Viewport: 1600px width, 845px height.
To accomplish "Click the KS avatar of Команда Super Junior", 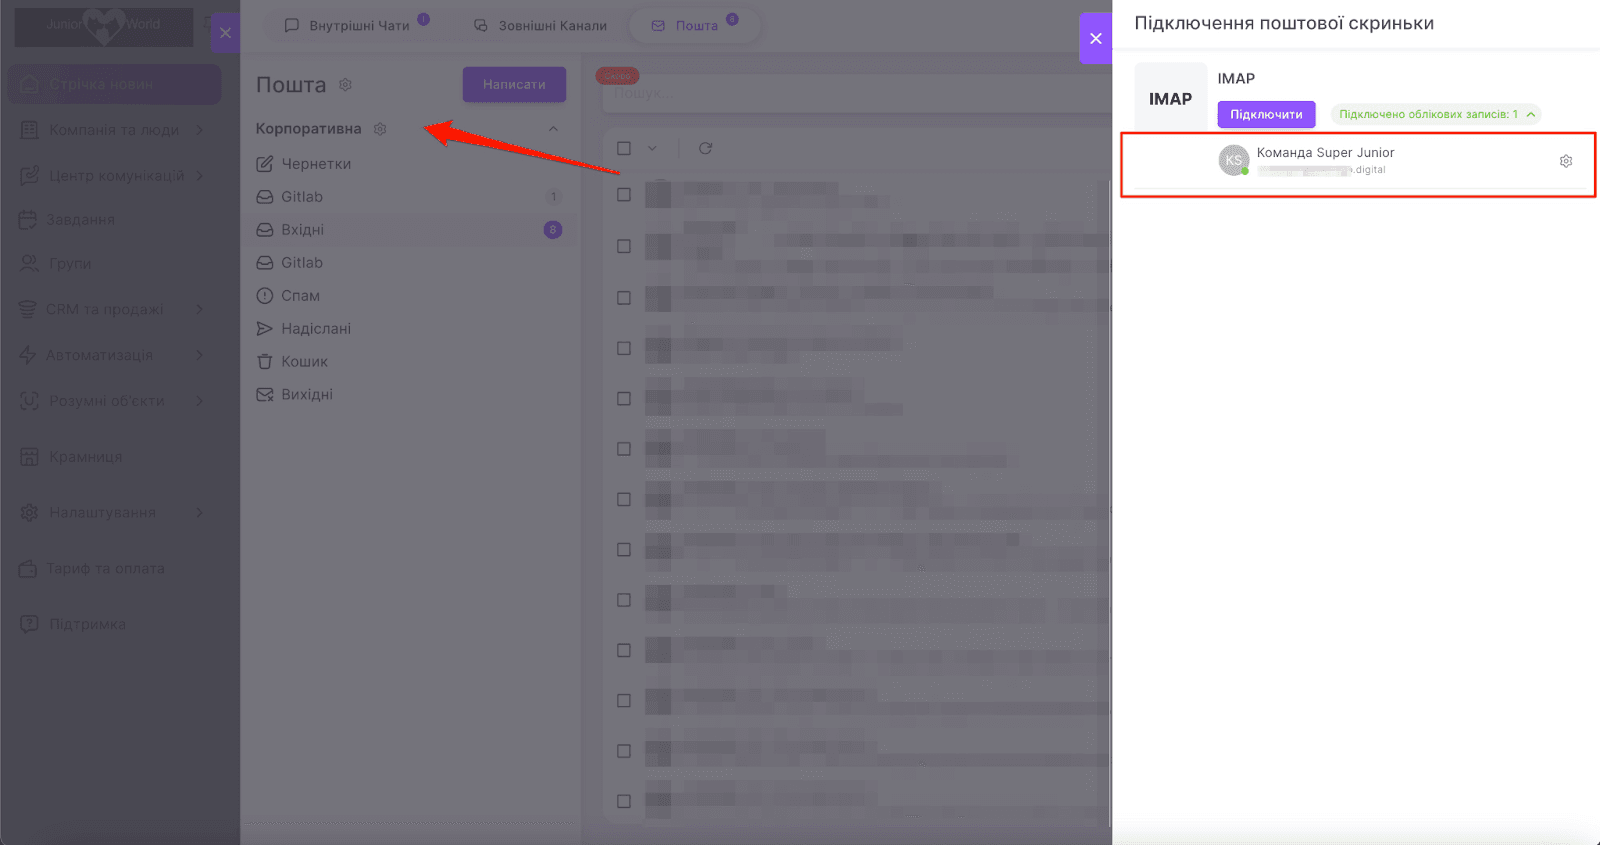I will (x=1234, y=160).
